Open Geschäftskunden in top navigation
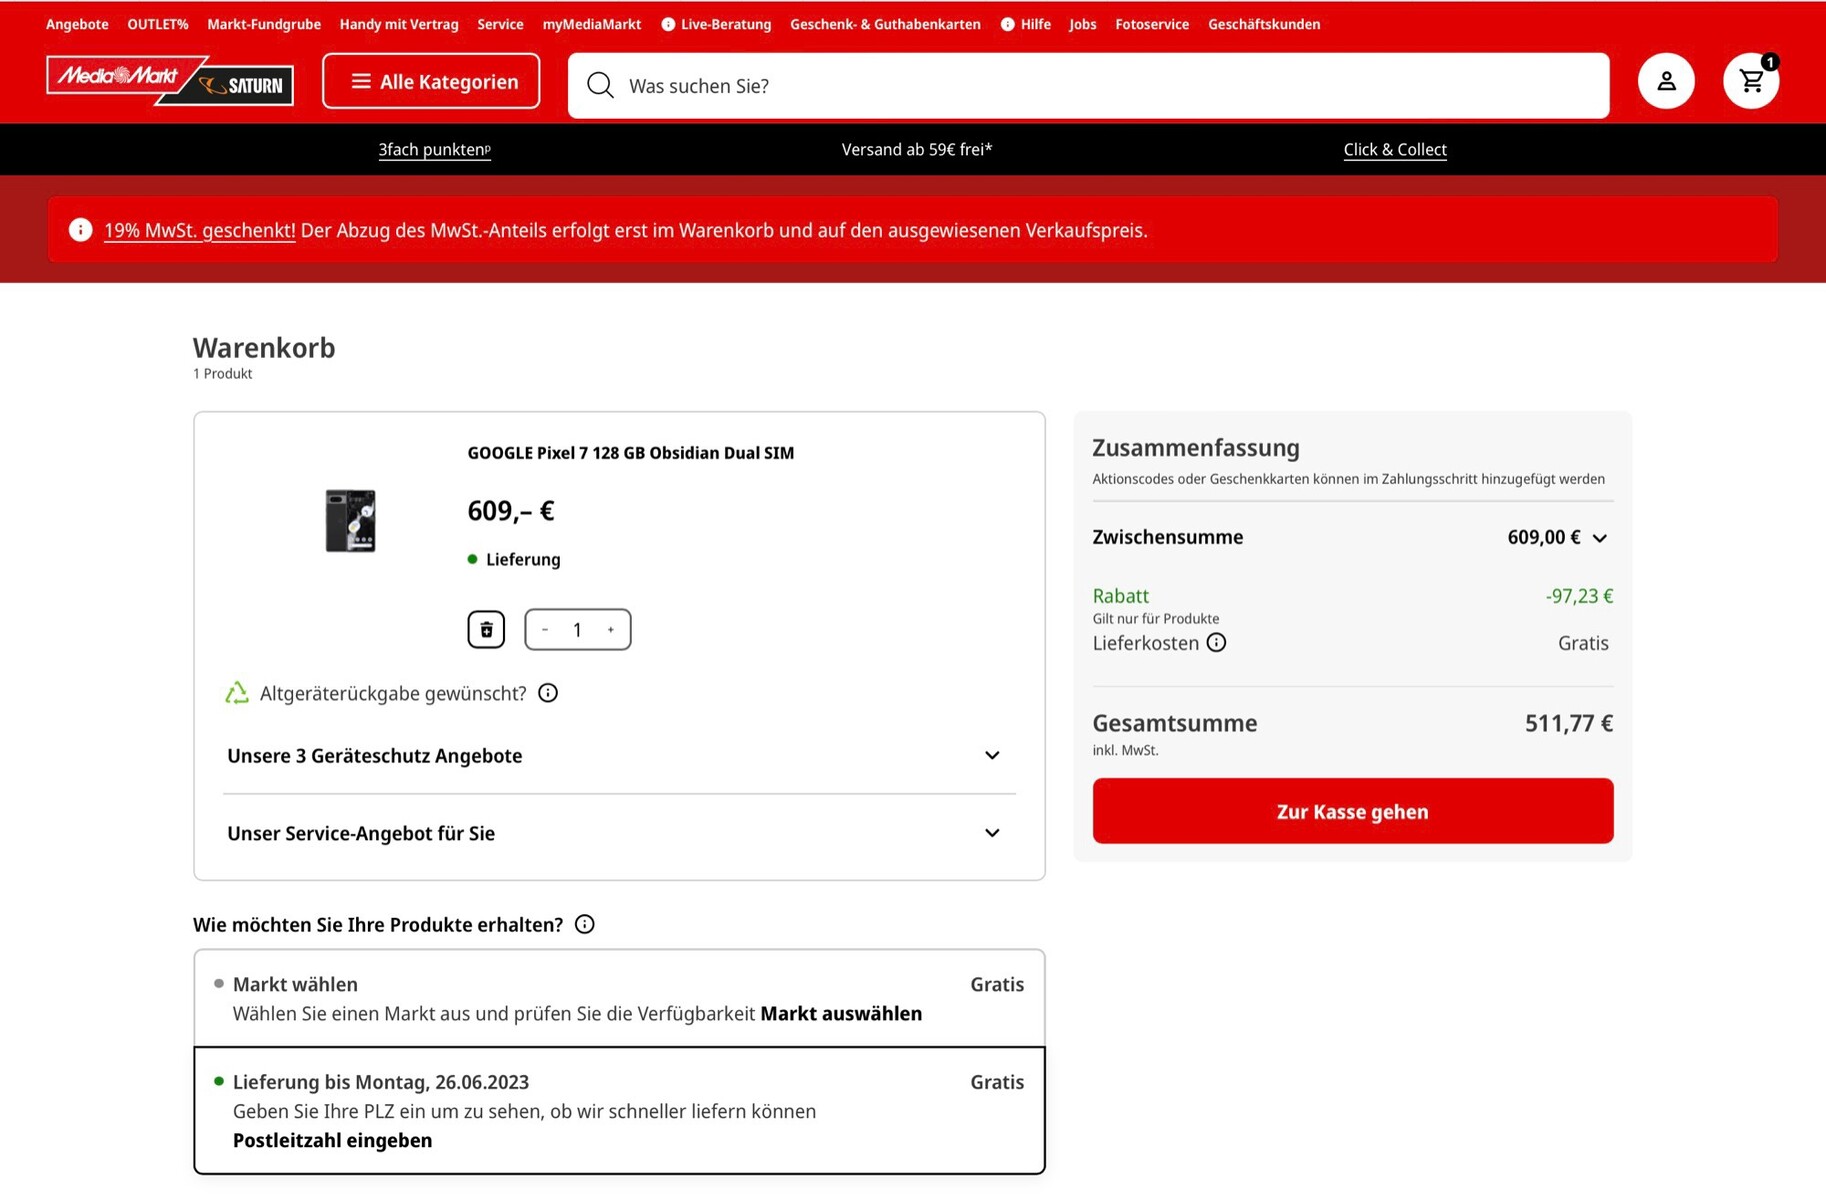This screenshot has width=1826, height=1200. click(1264, 24)
